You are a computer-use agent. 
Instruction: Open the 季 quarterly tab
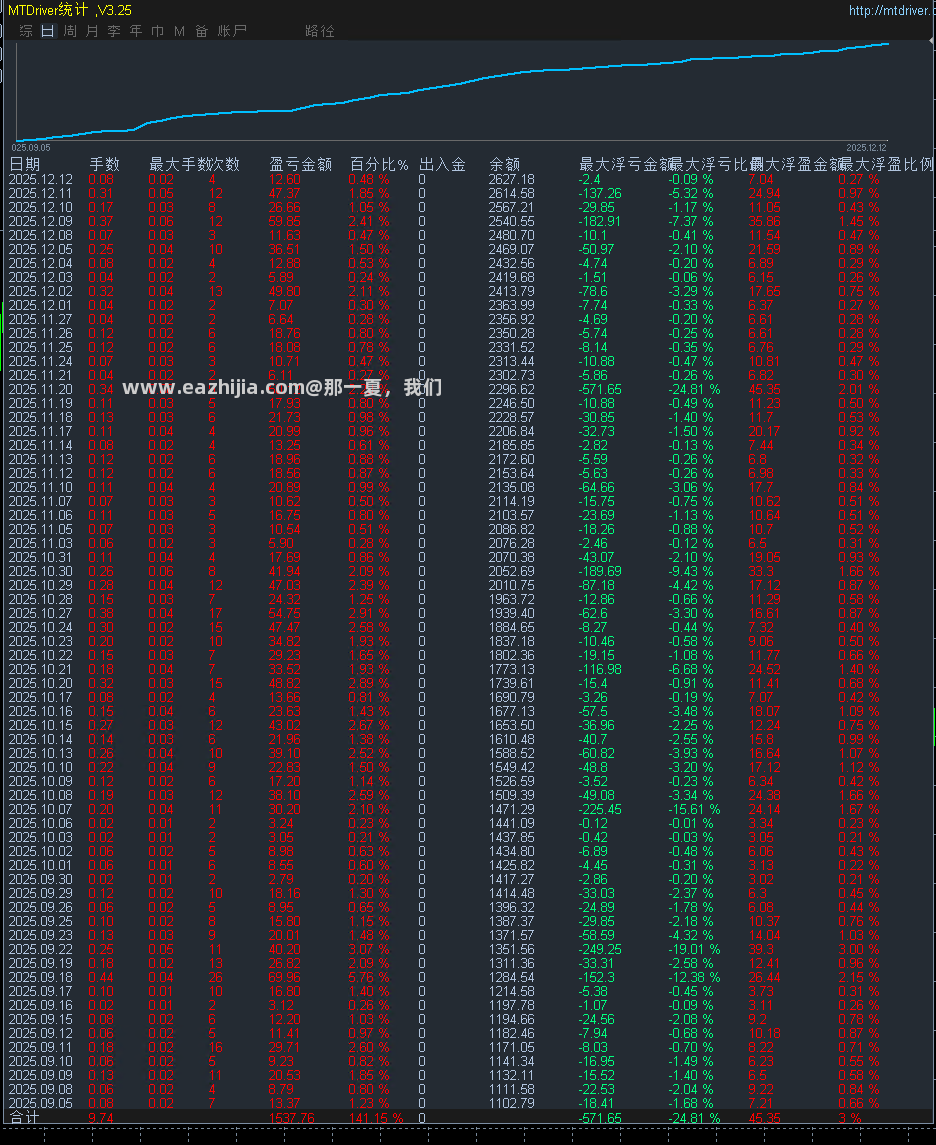[x=114, y=31]
